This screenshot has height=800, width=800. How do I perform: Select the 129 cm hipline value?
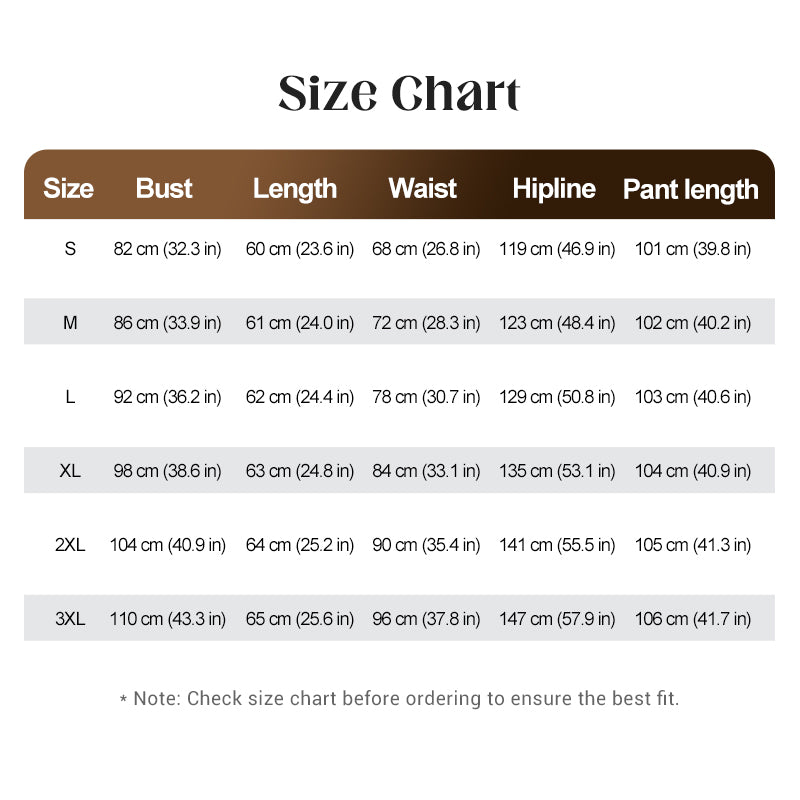[x=557, y=397]
